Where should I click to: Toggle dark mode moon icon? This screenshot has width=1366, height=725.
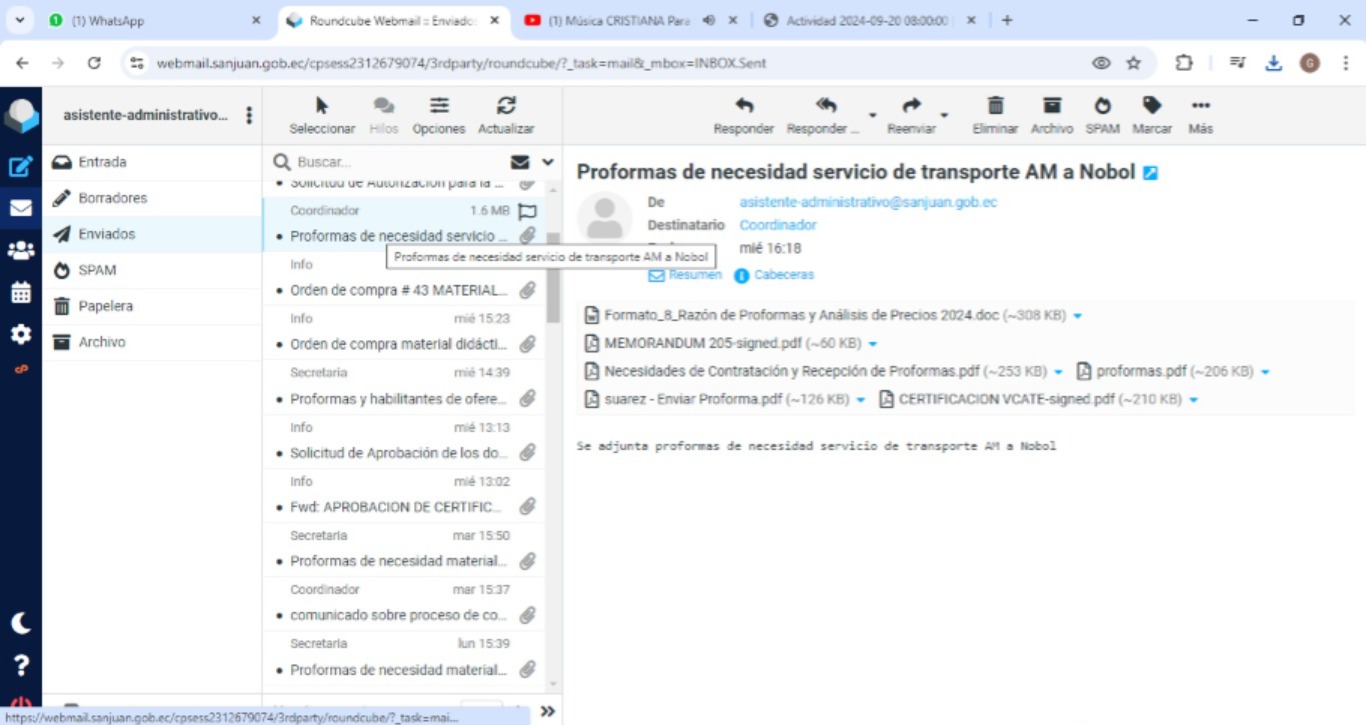(x=21, y=623)
